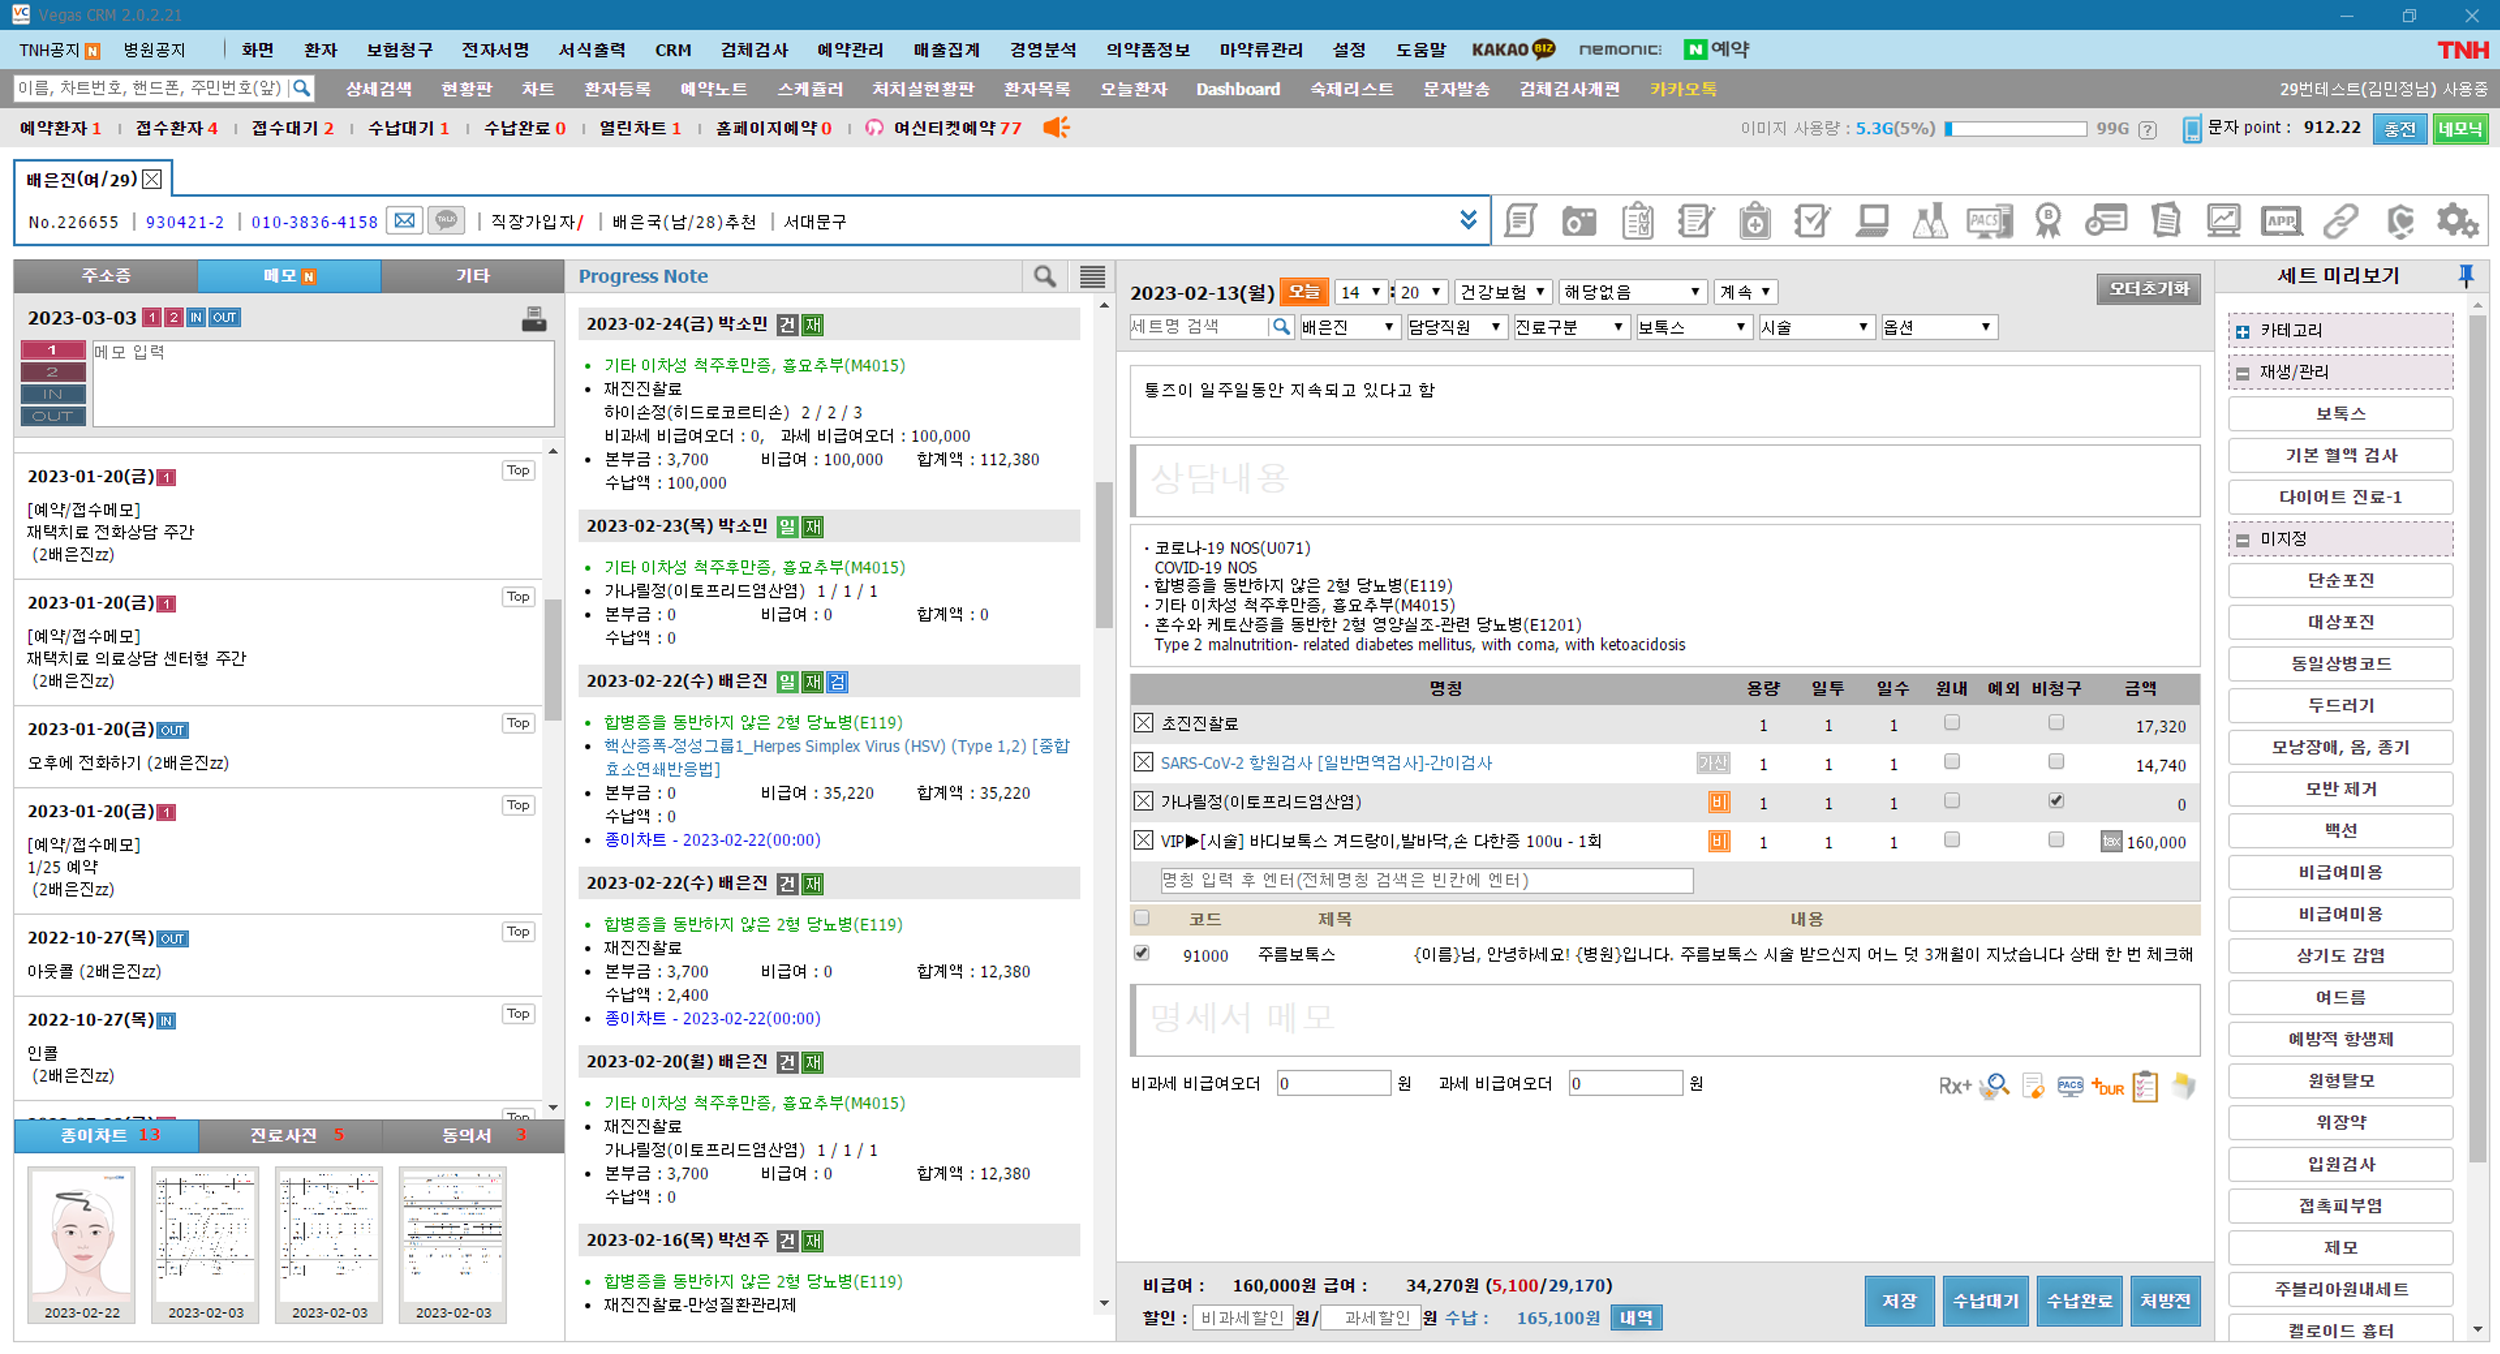Click the gray PACS monitor toolbar icon

(x=1988, y=221)
